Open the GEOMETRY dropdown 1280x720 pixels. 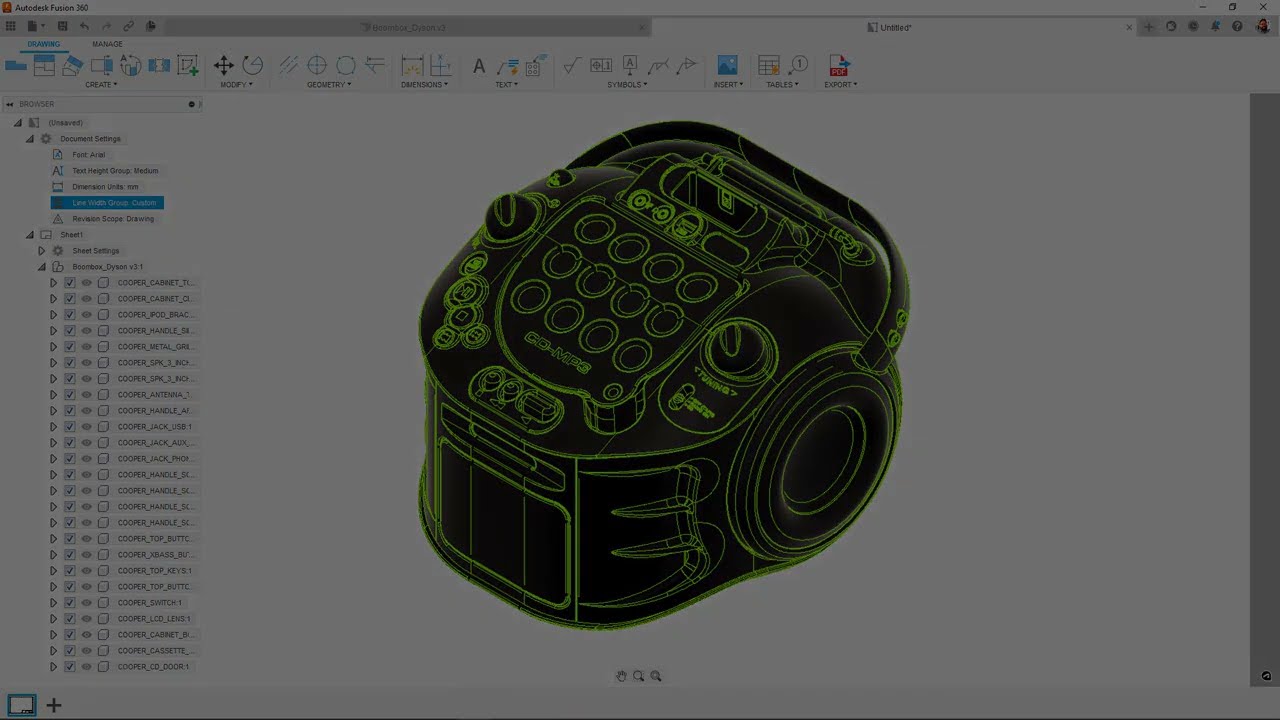[x=329, y=85]
